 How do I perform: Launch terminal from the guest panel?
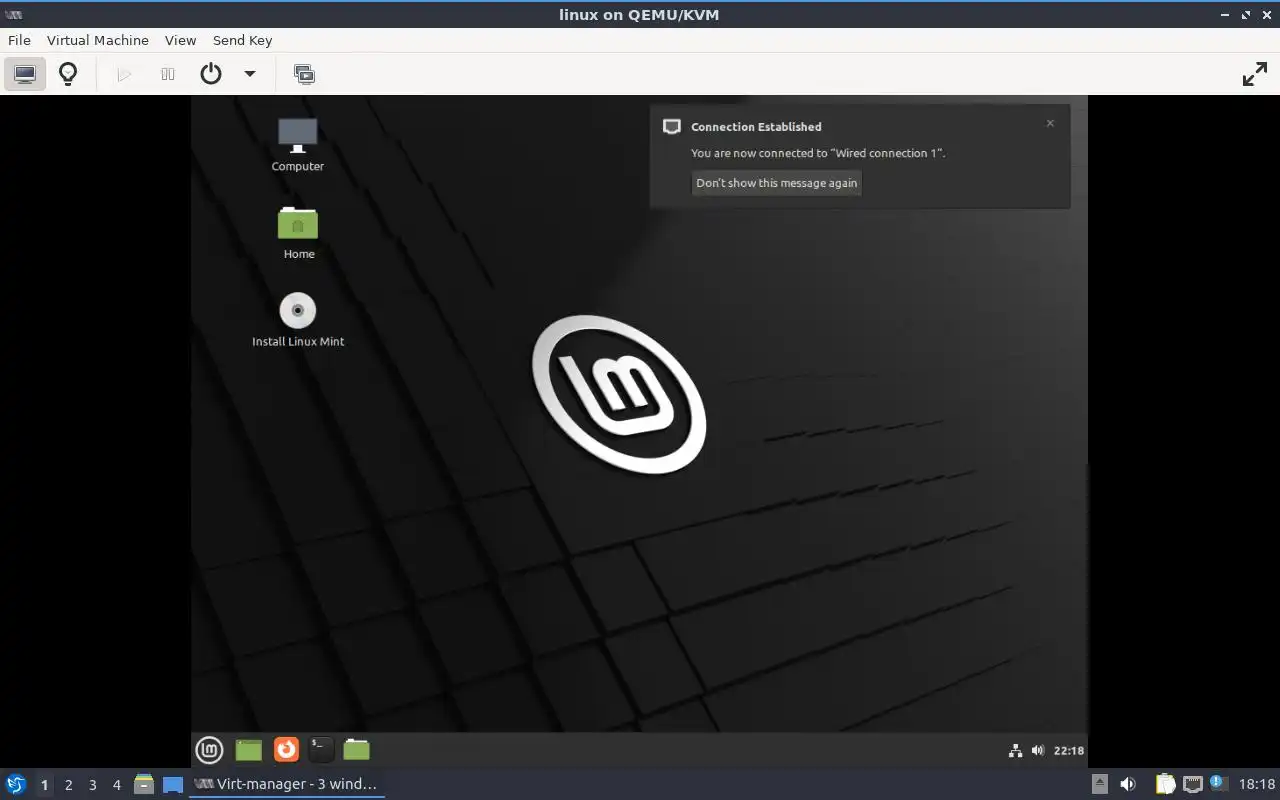tap(321, 749)
